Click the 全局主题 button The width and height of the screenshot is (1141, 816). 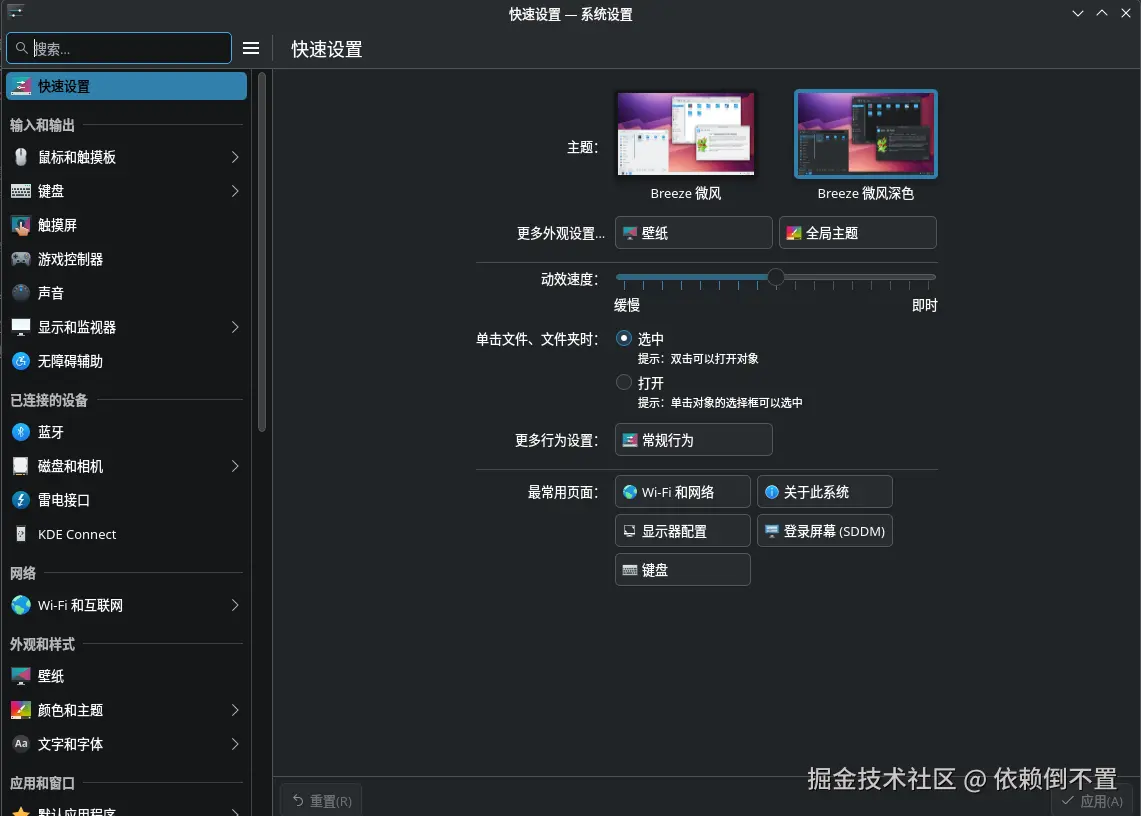pos(857,233)
